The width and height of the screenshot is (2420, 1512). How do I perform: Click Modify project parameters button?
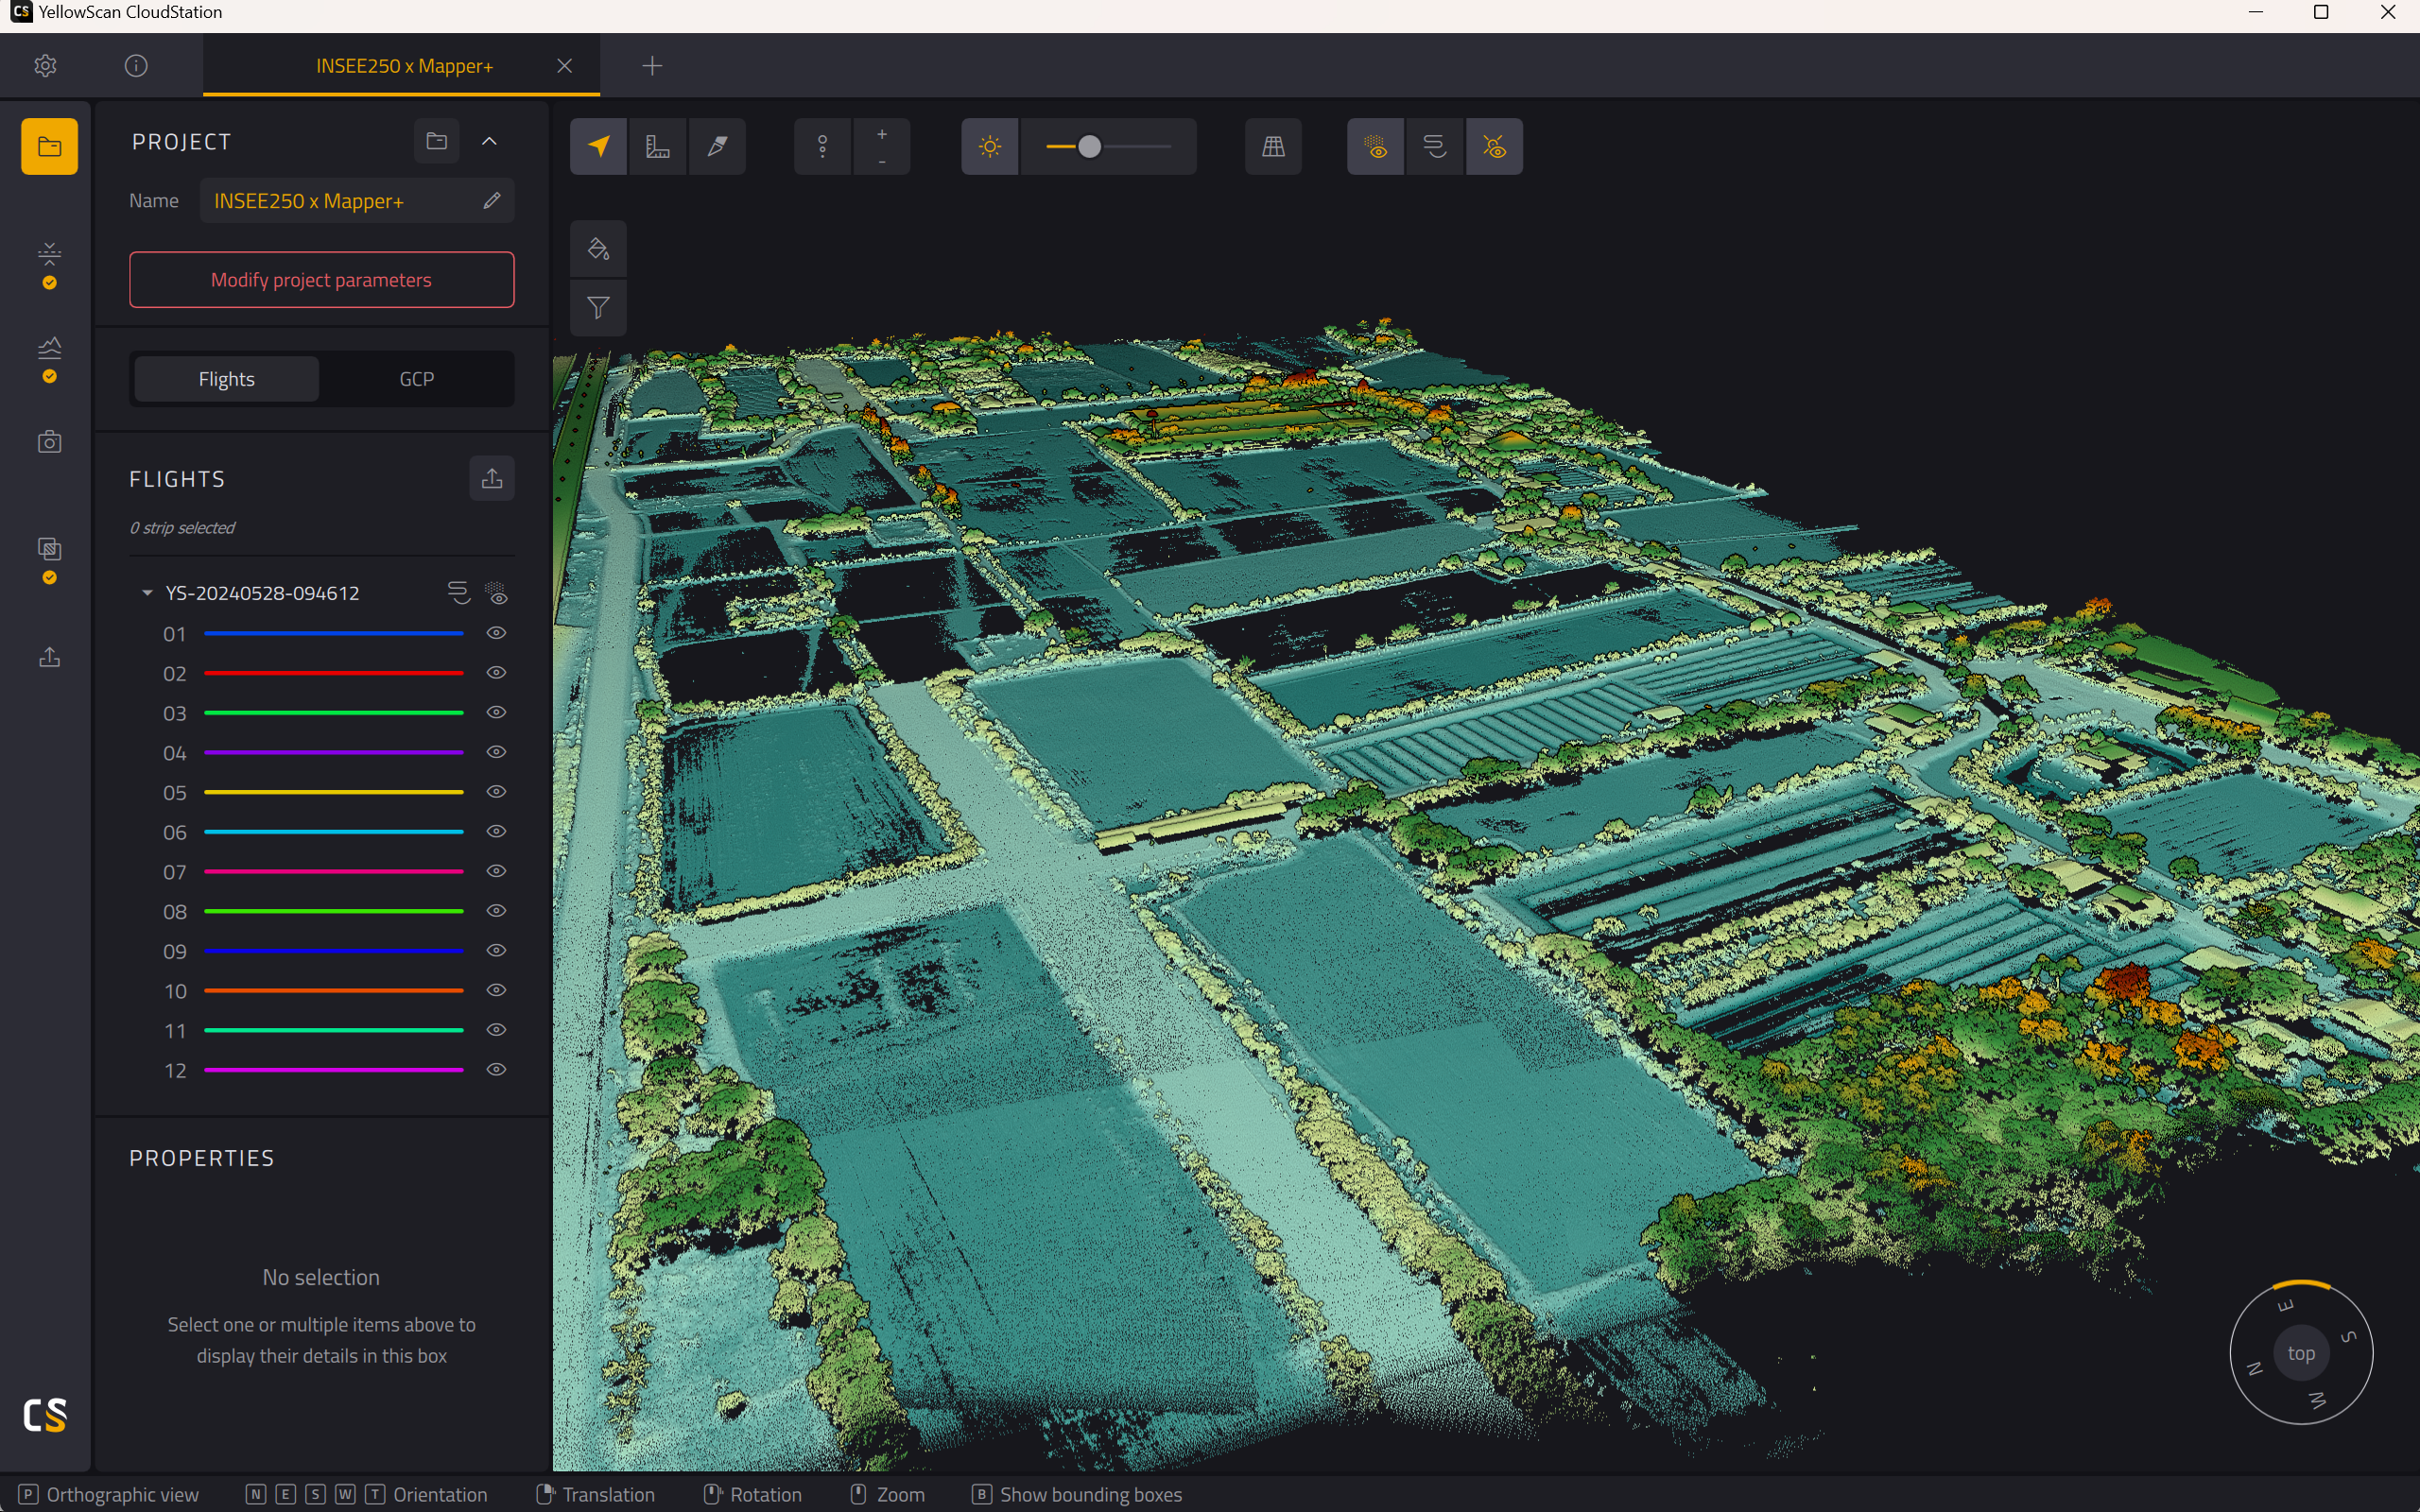click(322, 280)
